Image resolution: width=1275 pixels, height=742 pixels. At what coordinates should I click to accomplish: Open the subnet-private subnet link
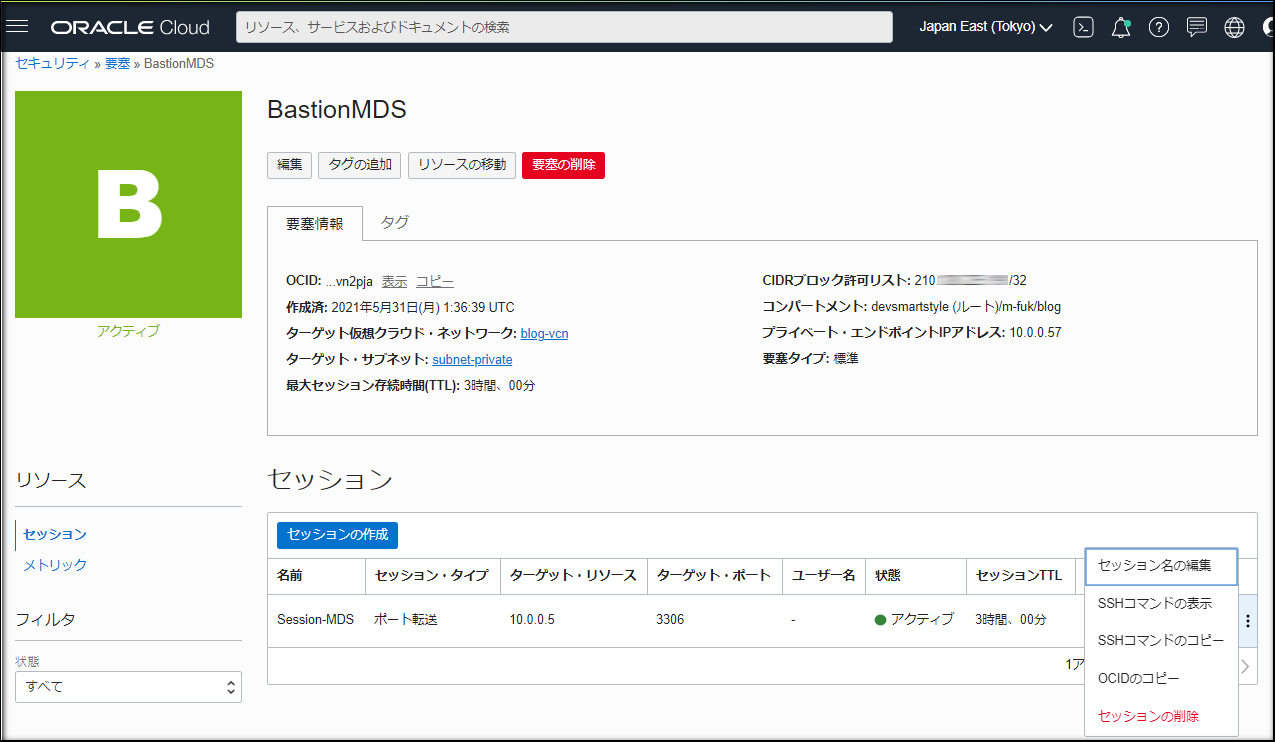click(472, 359)
